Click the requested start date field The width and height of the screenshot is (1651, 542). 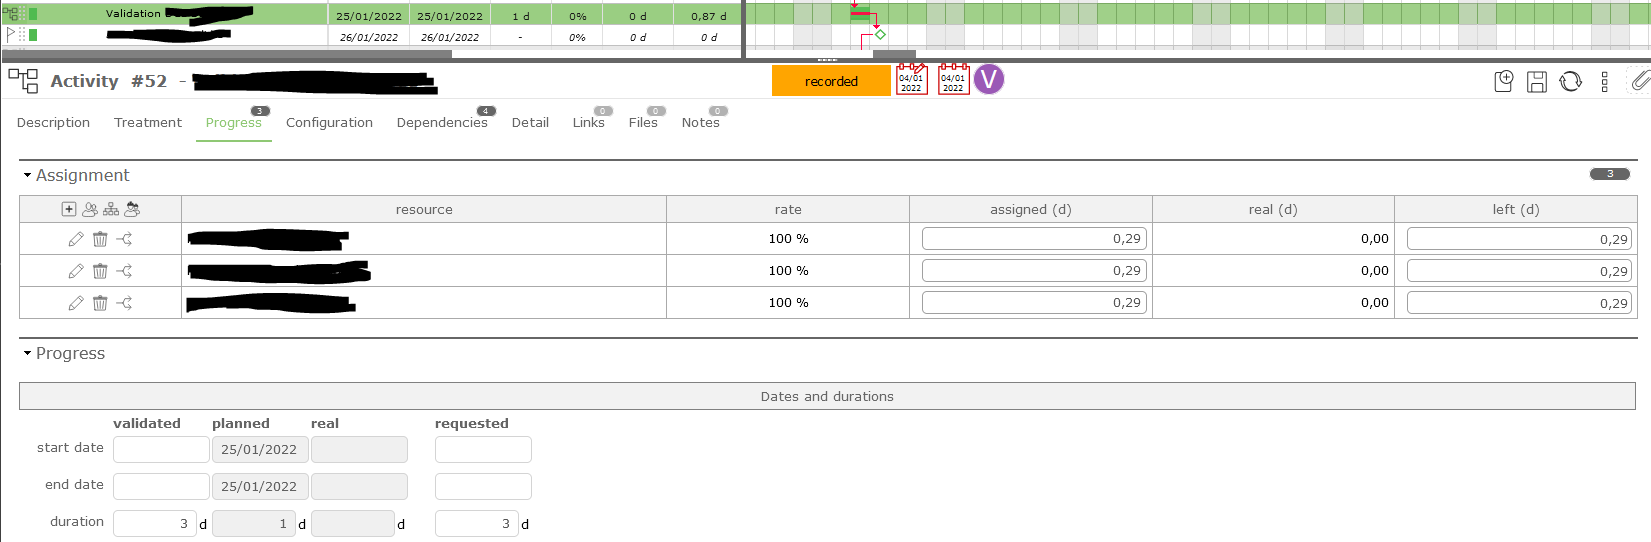(483, 449)
